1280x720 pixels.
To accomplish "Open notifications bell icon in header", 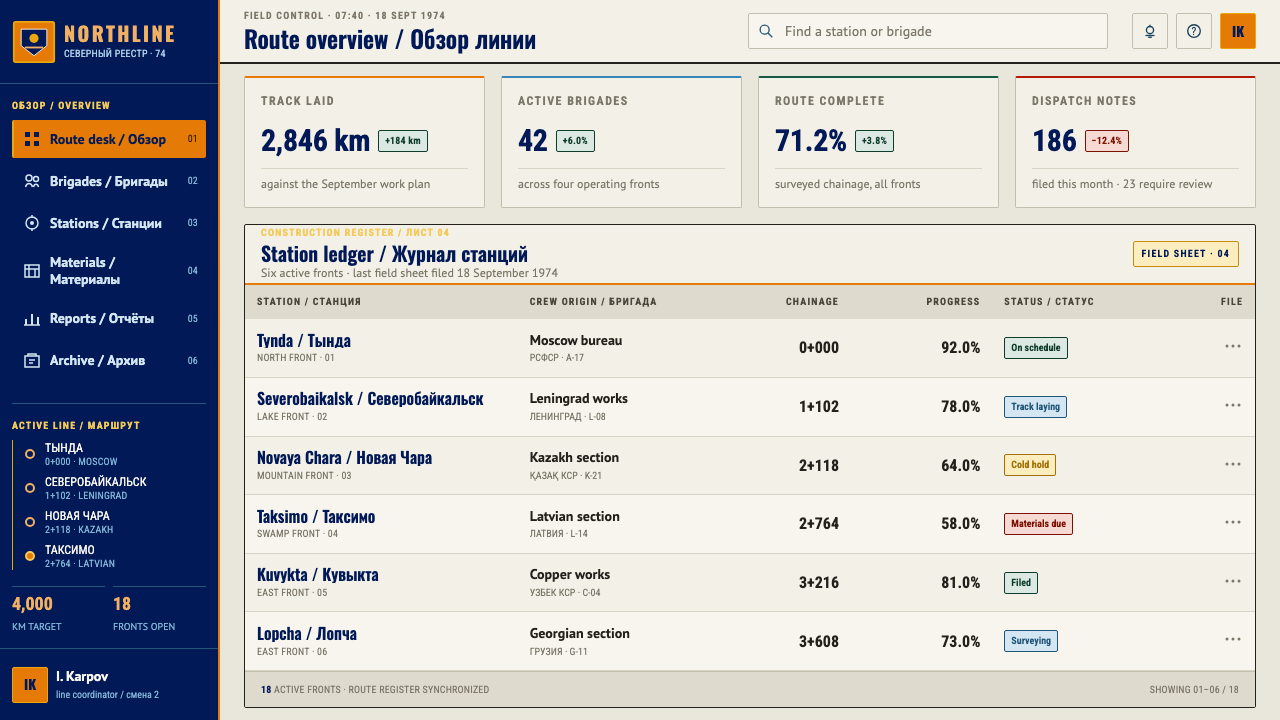I will [x=1150, y=31].
